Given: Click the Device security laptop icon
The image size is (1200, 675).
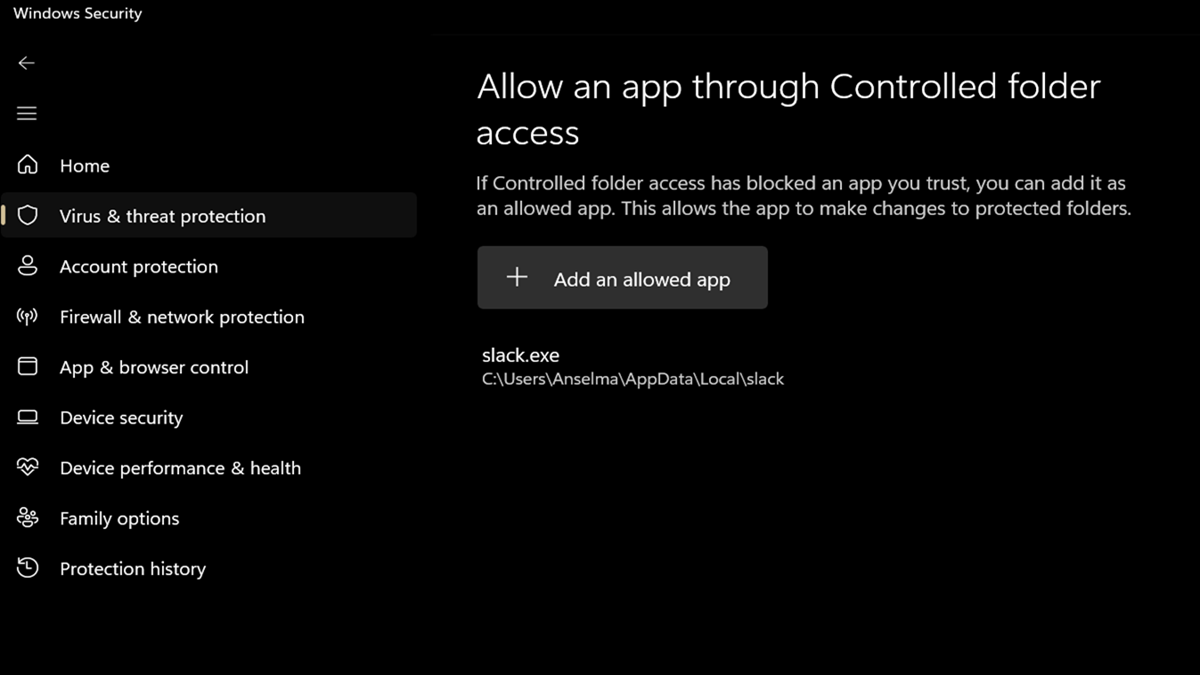Looking at the screenshot, I should 28,417.
